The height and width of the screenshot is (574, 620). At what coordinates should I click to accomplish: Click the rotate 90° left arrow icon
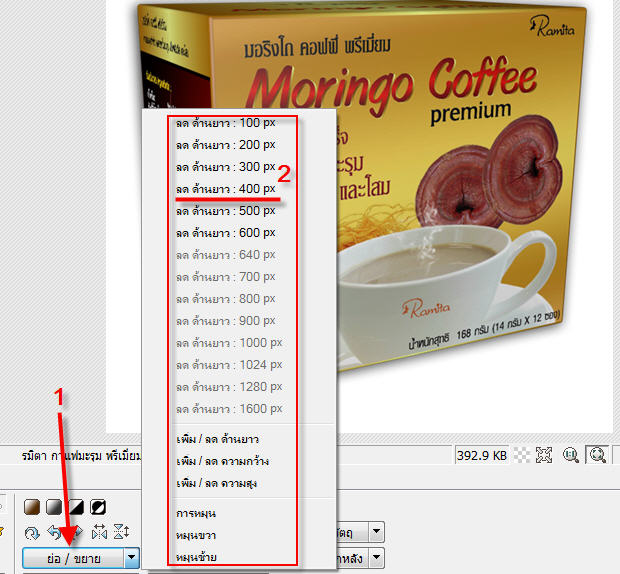pos(55,532)
